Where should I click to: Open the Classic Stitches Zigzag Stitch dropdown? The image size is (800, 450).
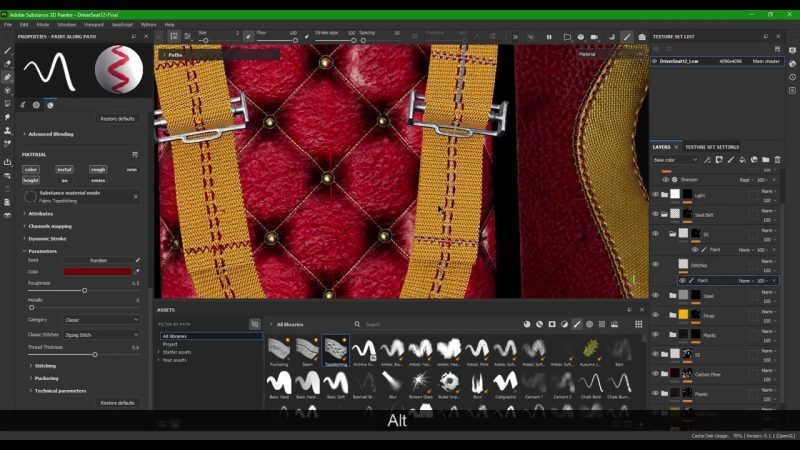pos(100,333)
